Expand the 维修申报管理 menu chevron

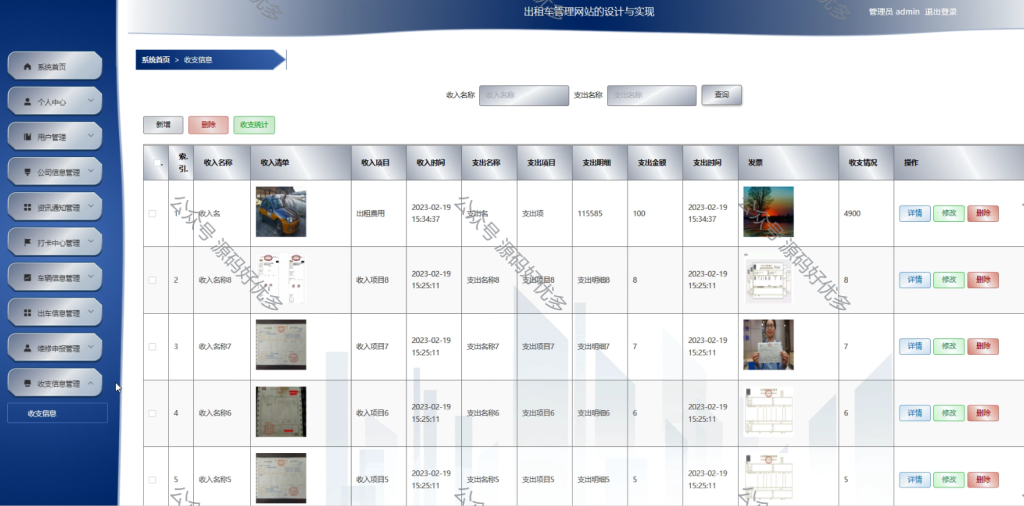point(90,347)
